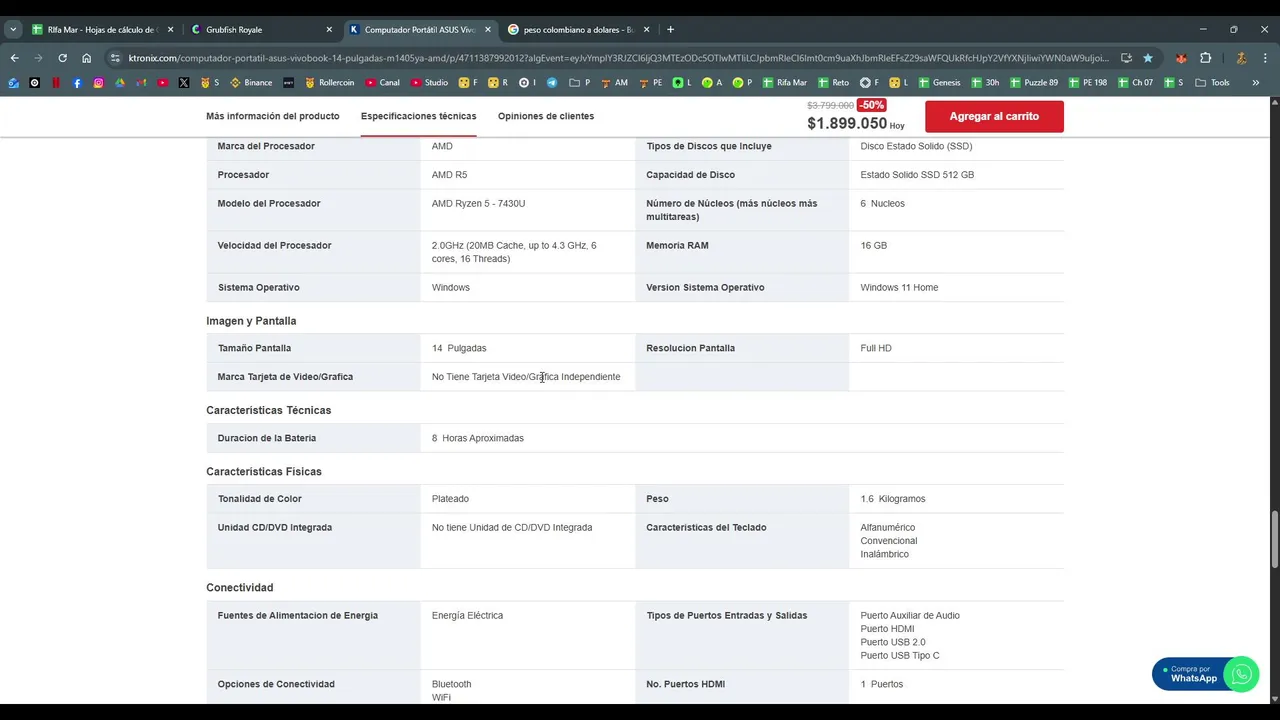The width and height of the screenshot is (1280, 720).
Task: Open Opiniones de clientes section
Action: [x=546, y=116]
